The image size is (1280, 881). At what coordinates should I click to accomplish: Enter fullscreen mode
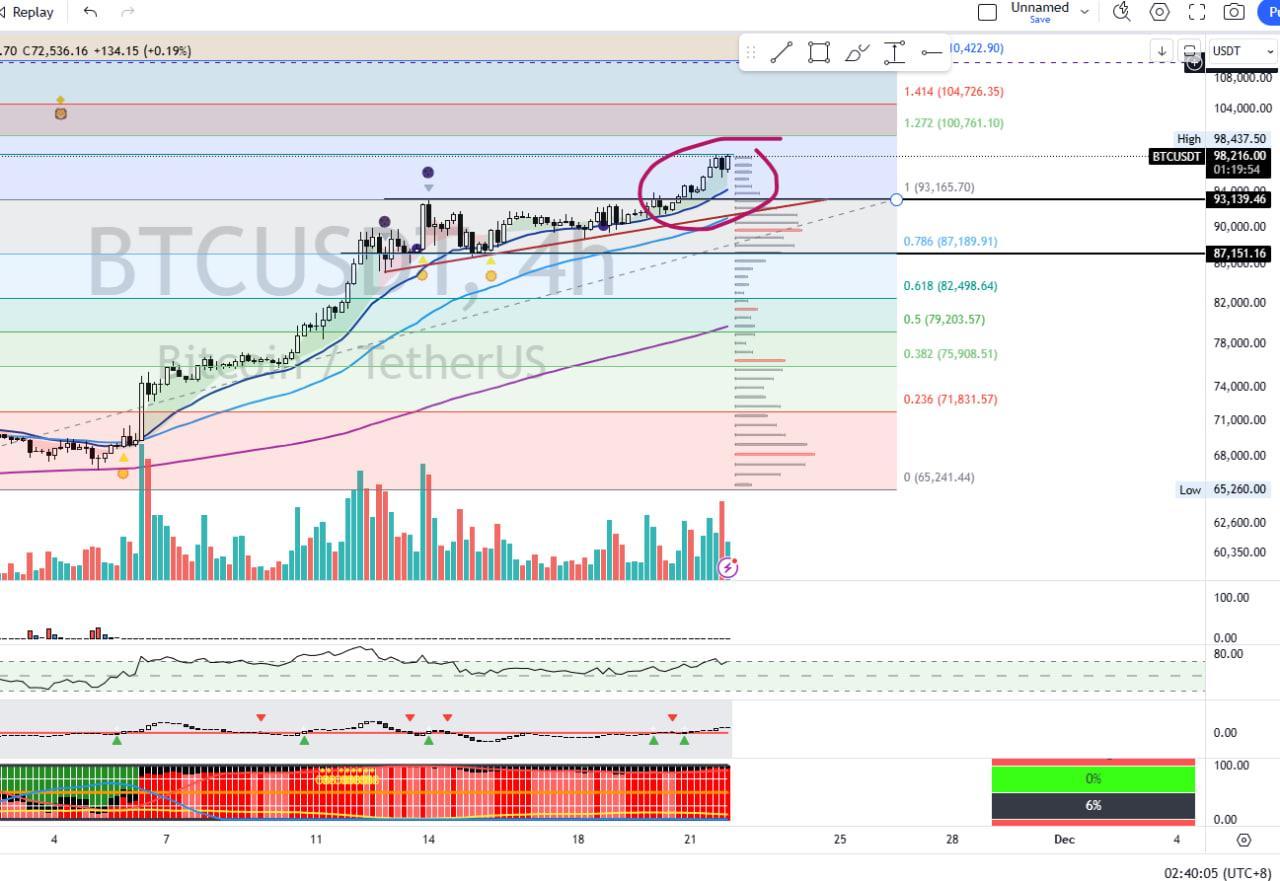pos(1196,12)
